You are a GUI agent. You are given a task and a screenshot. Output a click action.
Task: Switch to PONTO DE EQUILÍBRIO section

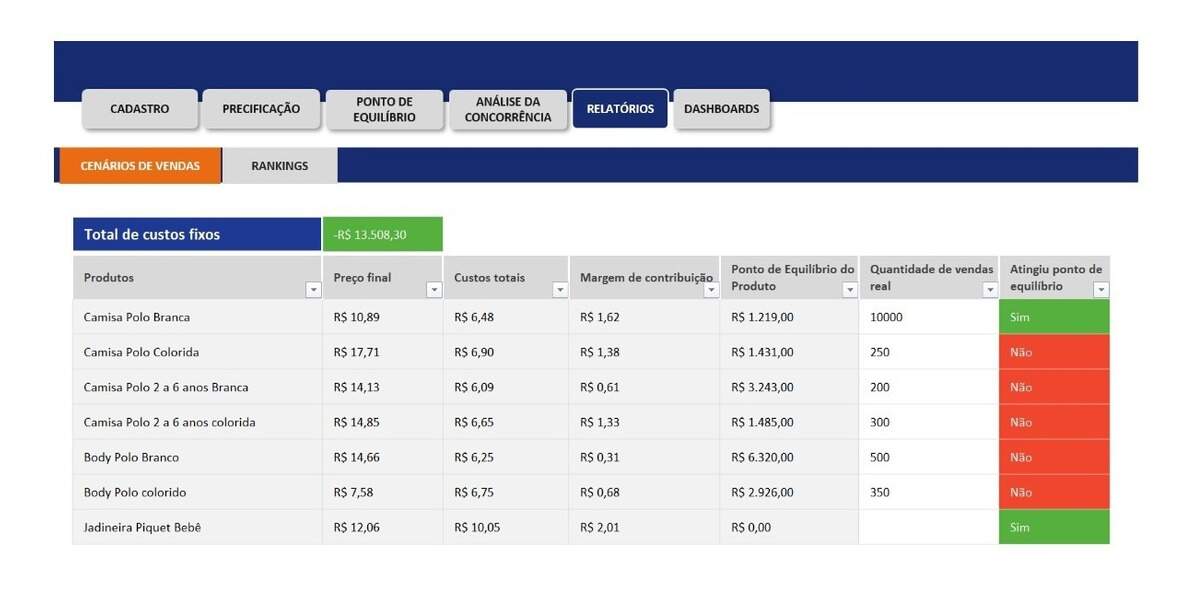pos(384,109)
